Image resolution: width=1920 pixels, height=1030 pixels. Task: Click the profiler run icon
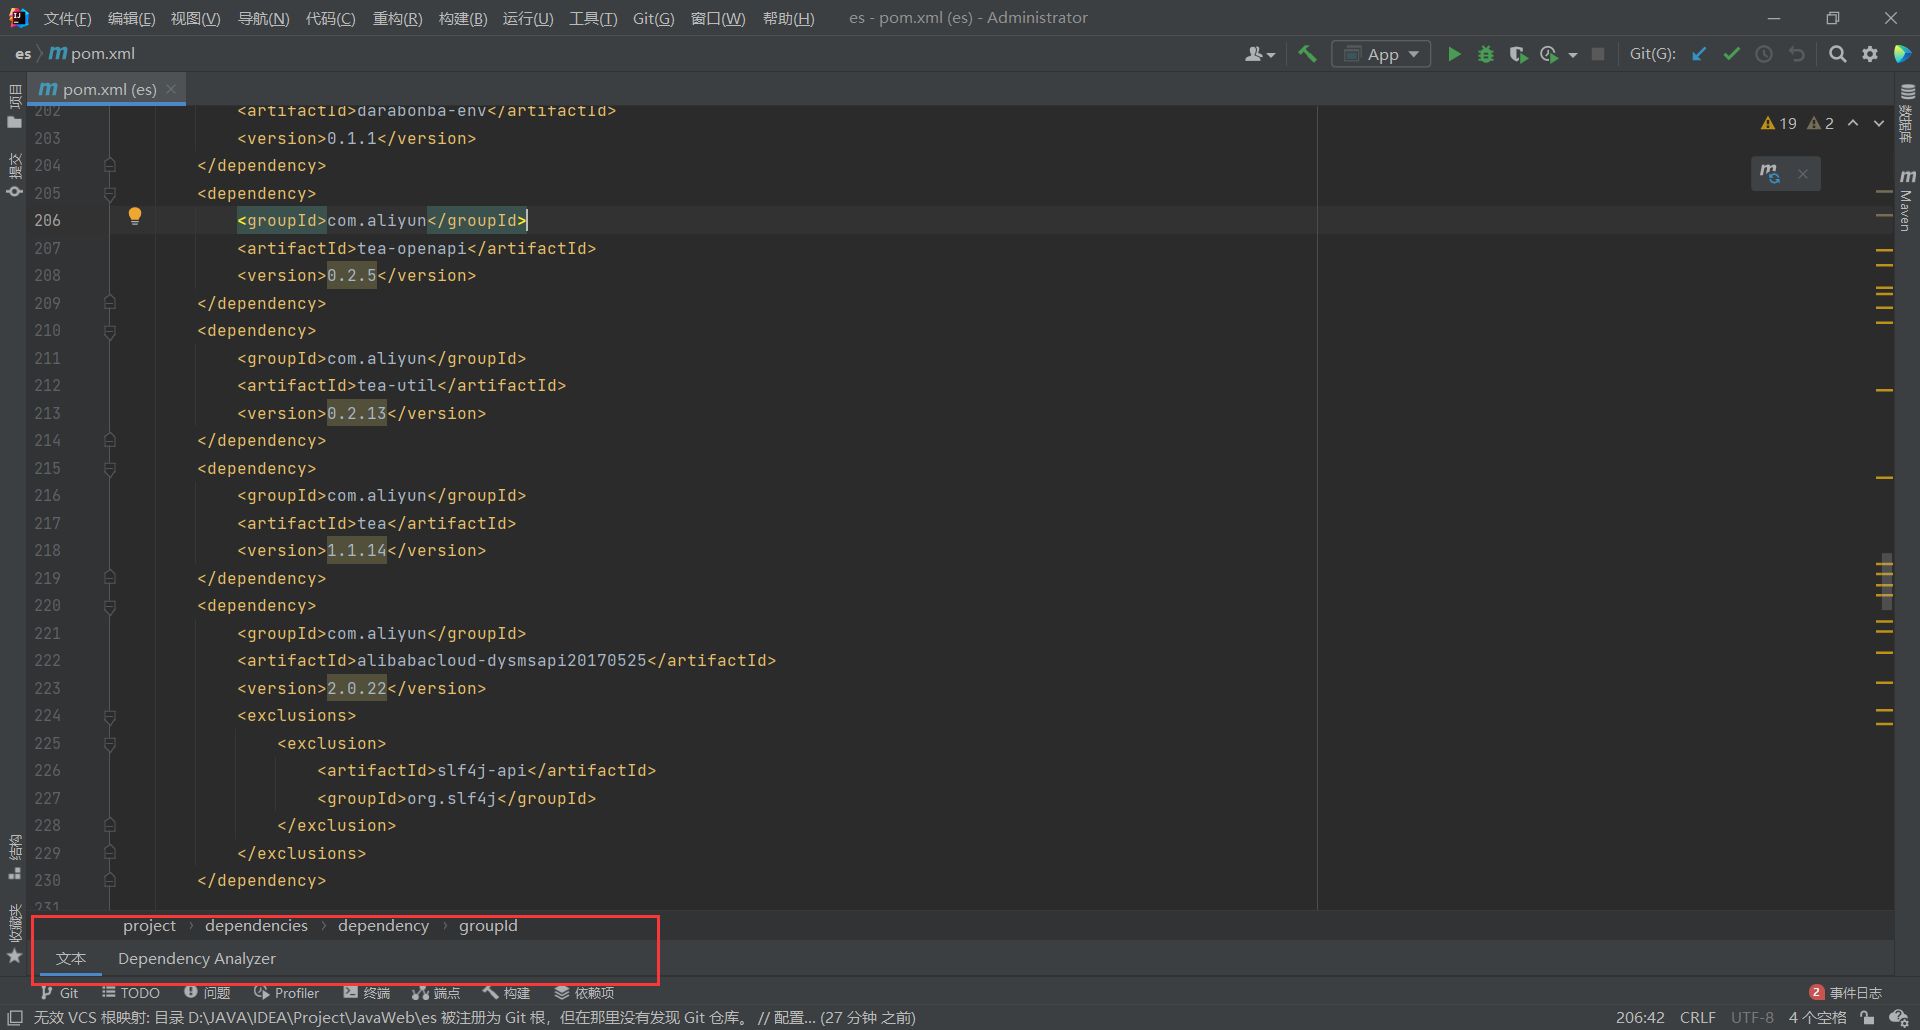click(1549, 54)
